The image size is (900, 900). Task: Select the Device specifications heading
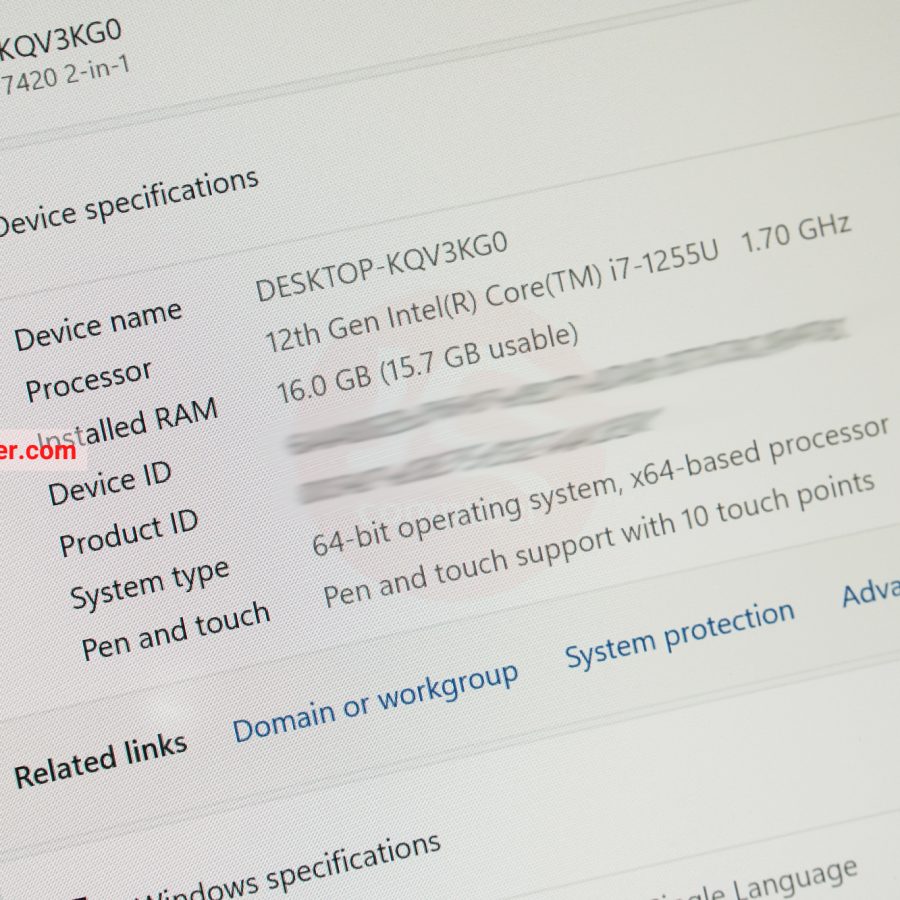(127, 202)
